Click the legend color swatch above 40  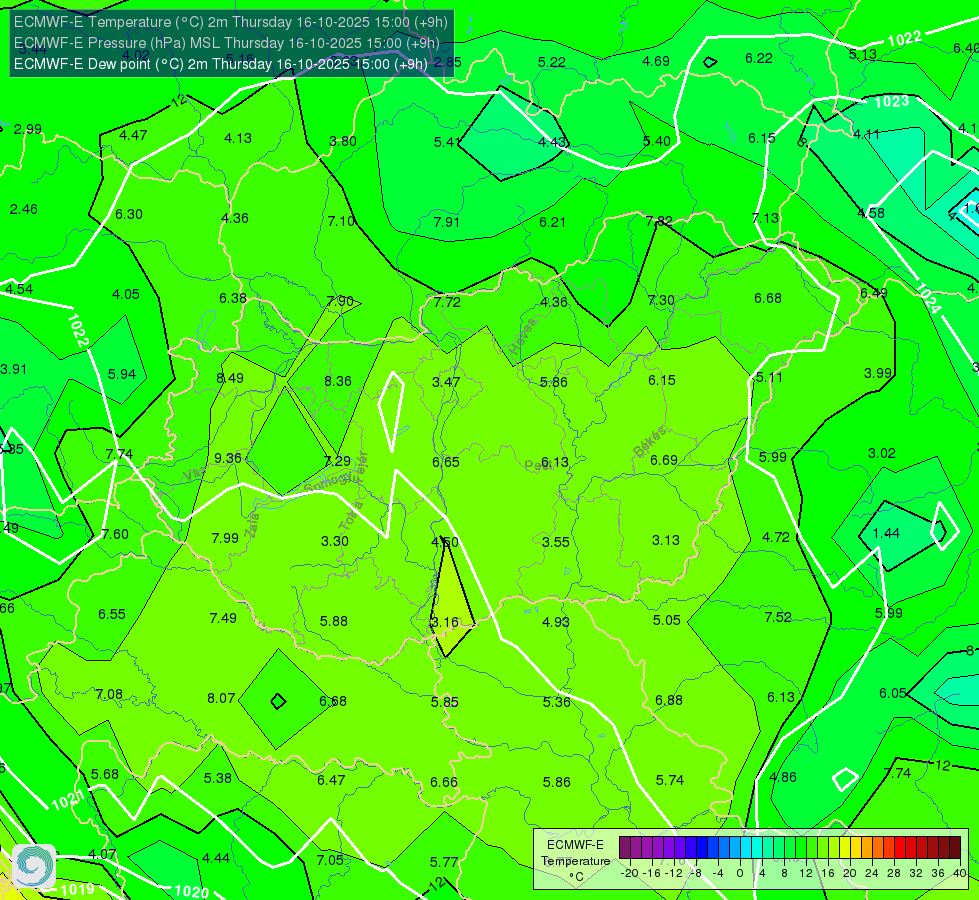click(x=955, y=848)
